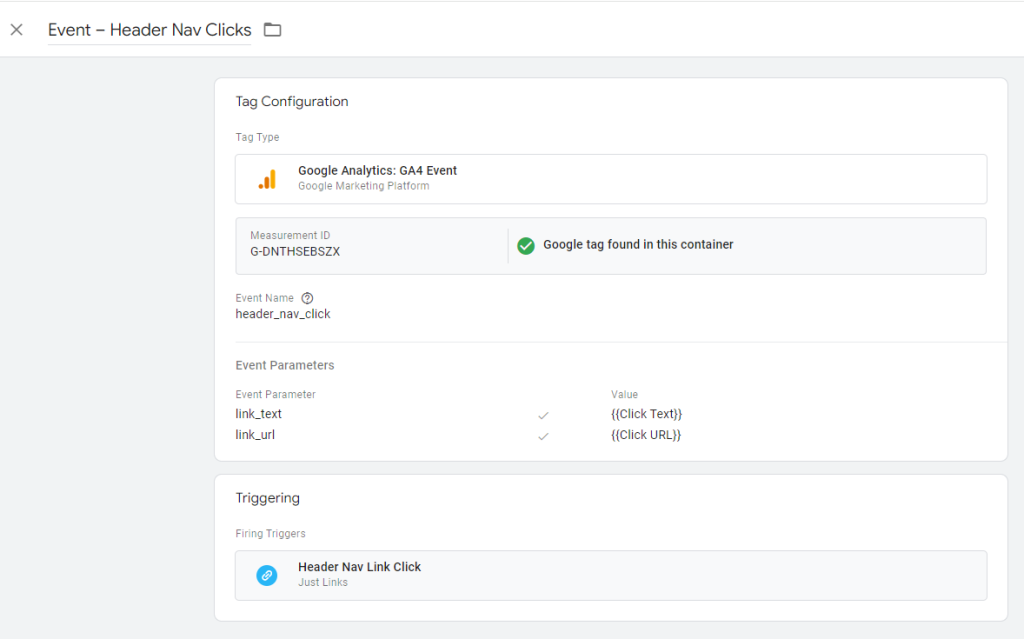
Task: Click the link_text parameter name
Action: [259, 414]
